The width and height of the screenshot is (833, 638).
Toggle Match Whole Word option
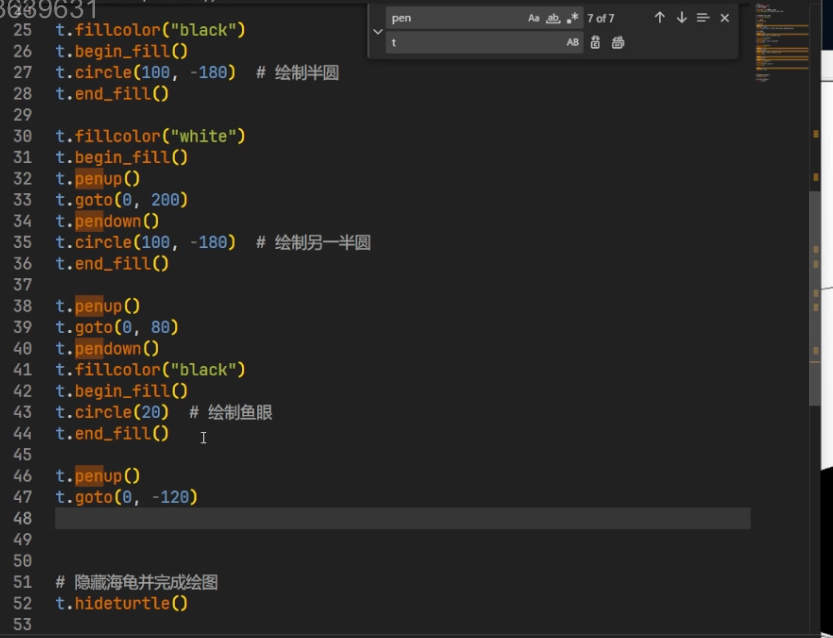coord(553,18)
